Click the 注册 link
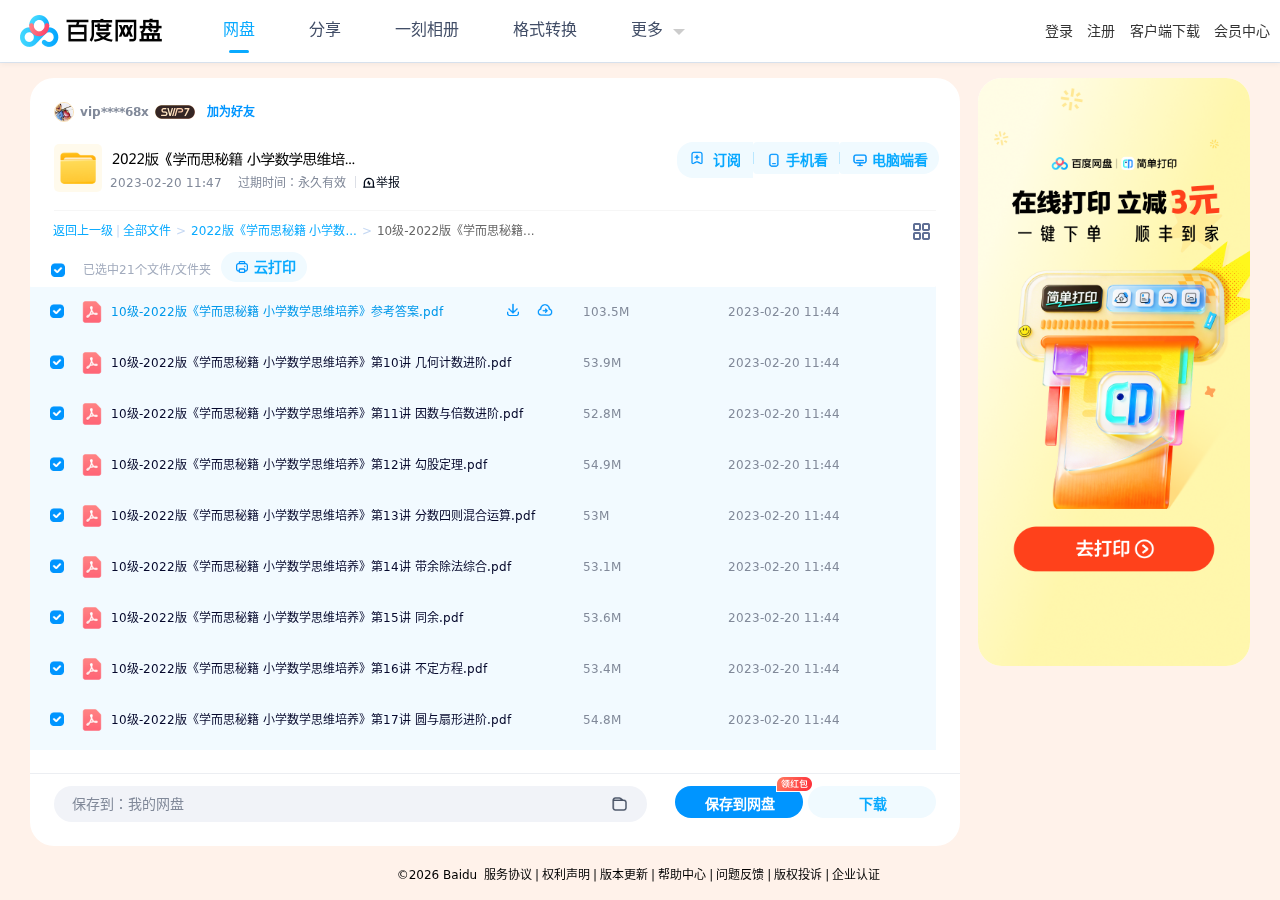The height and width of the screenshot is (900, 1280). coord(1101,32)
